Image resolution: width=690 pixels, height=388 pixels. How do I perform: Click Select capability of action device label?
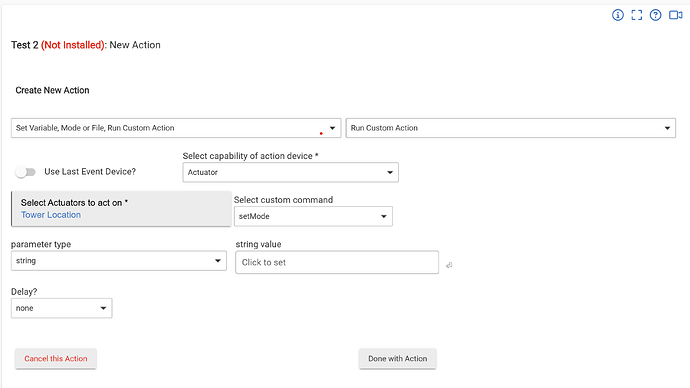[x=250, y=156]
